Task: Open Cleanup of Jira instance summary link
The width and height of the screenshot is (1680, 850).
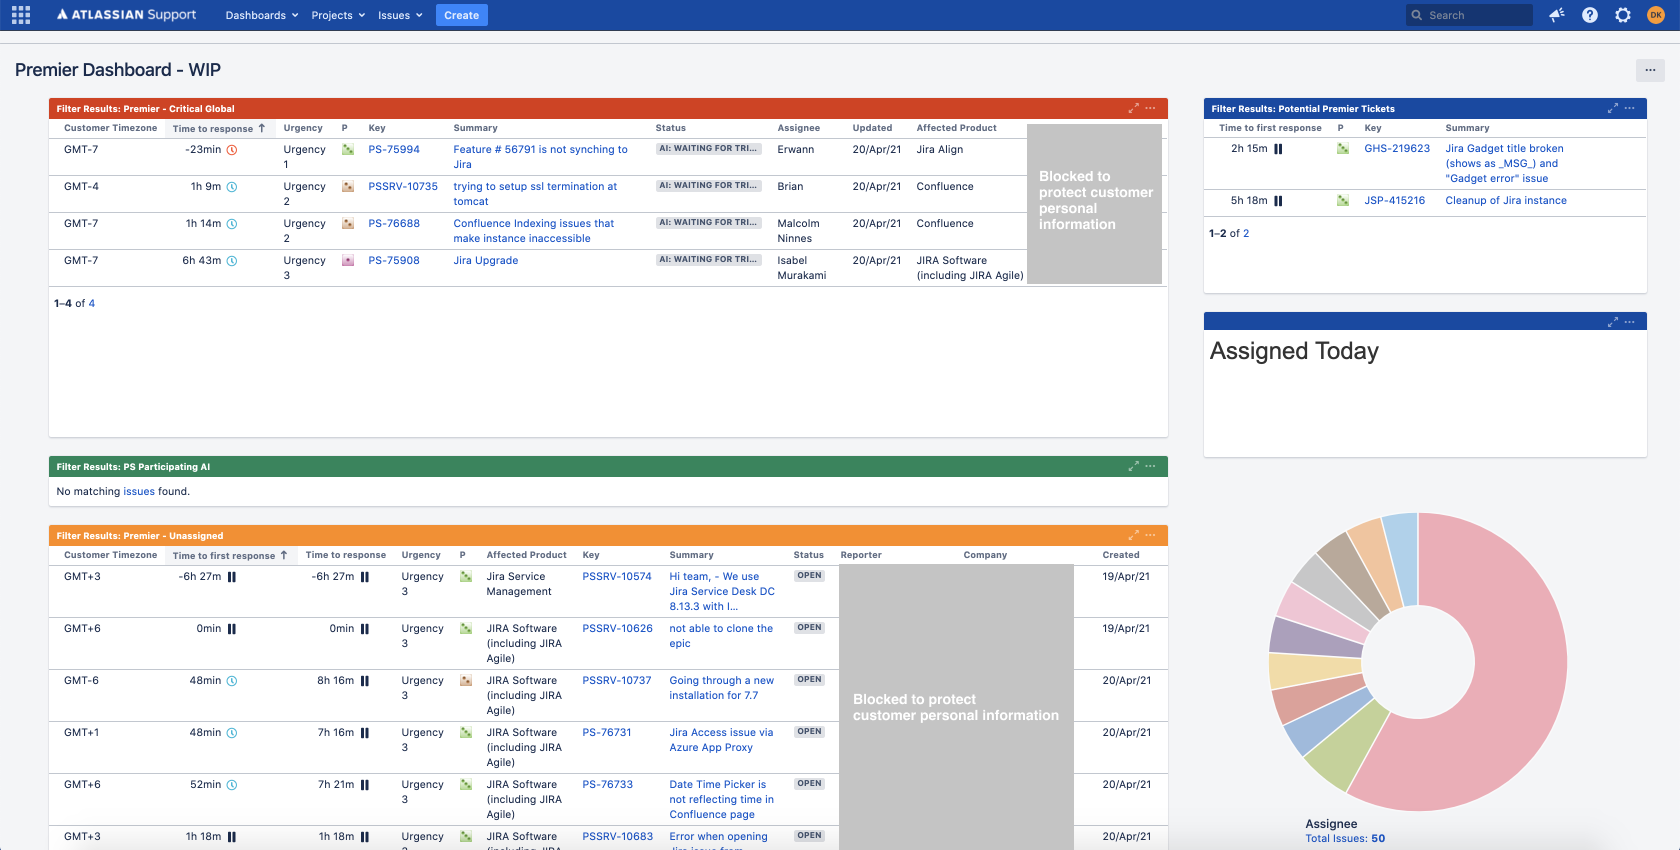Action: 1506,201
